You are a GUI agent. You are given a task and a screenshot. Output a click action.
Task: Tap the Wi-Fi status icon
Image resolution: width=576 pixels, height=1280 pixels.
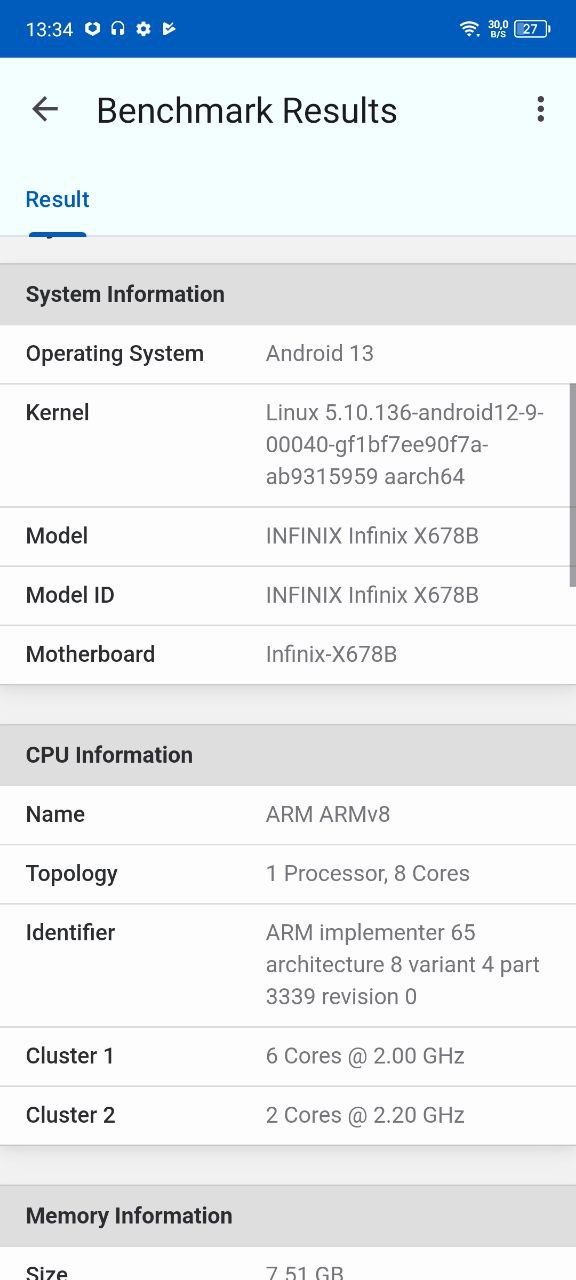pyautogui.click(x=470, y=29)
